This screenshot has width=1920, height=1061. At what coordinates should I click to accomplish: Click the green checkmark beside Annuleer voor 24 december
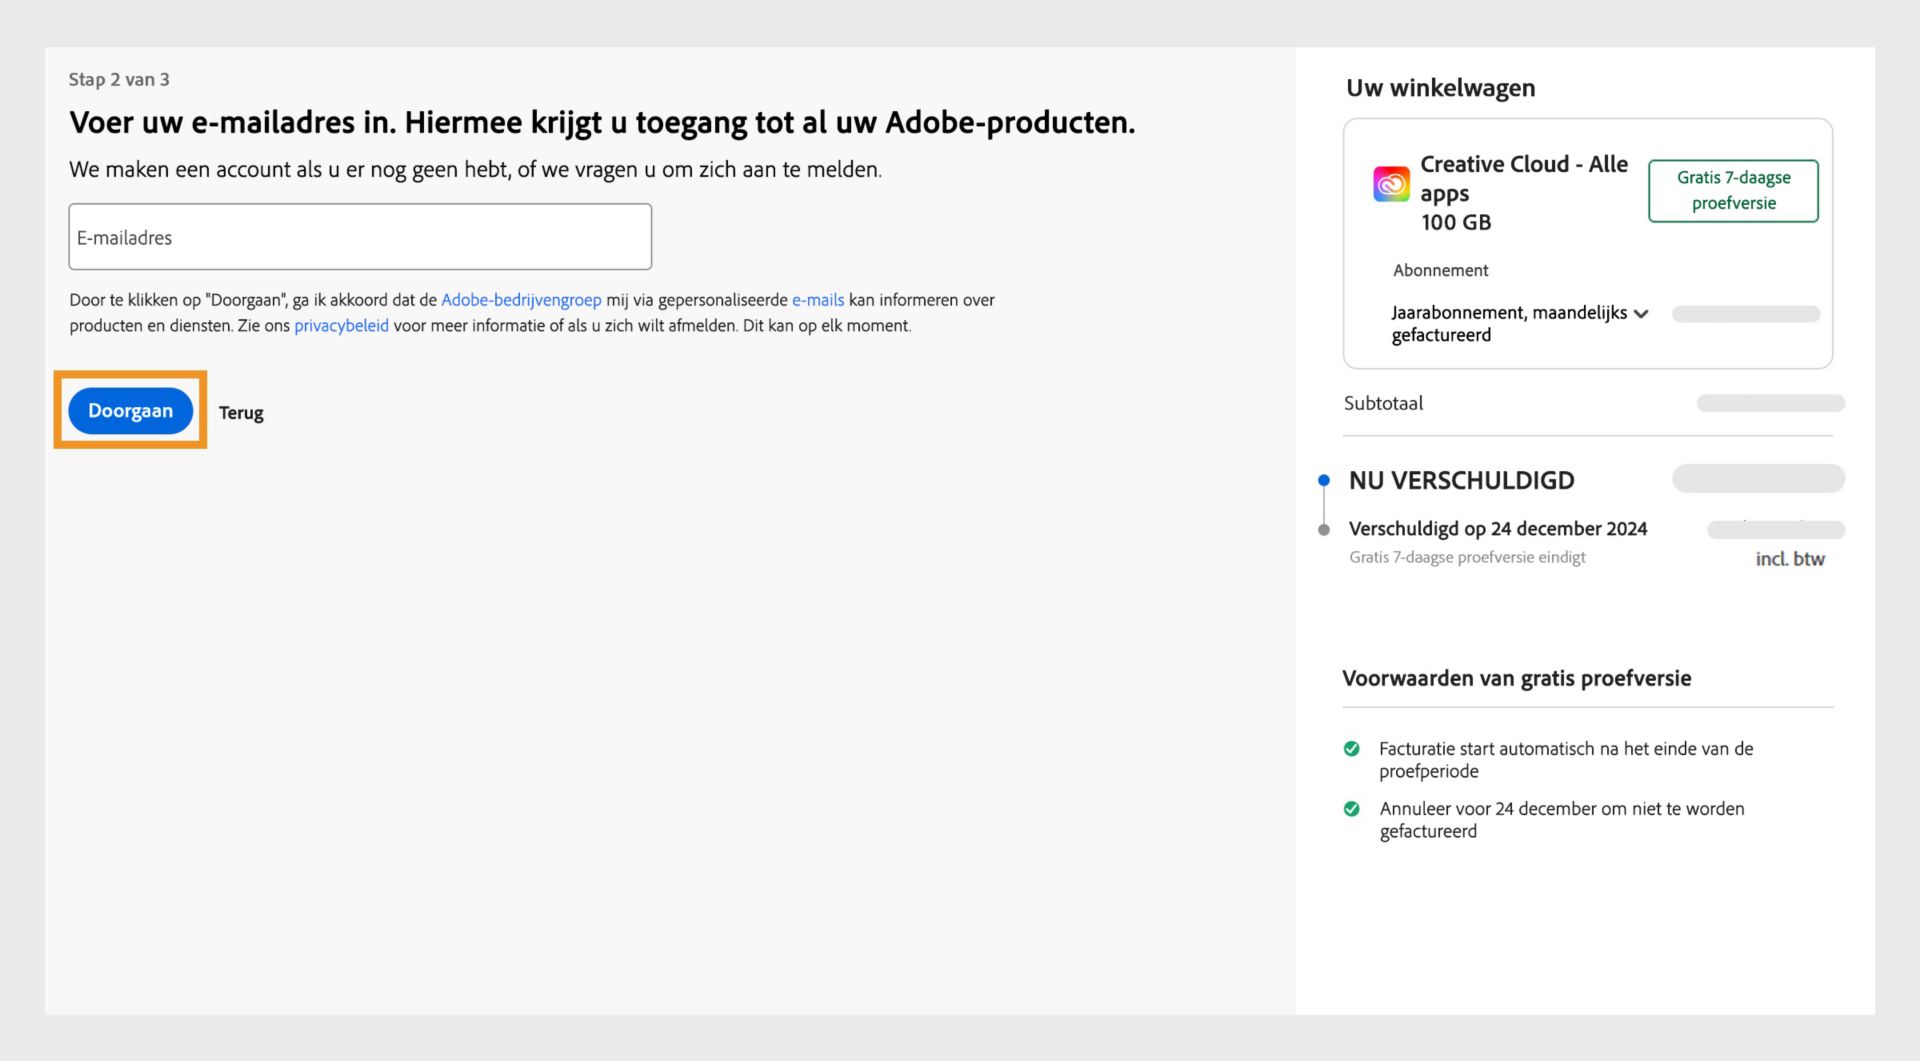click(x=1352, y=809)
